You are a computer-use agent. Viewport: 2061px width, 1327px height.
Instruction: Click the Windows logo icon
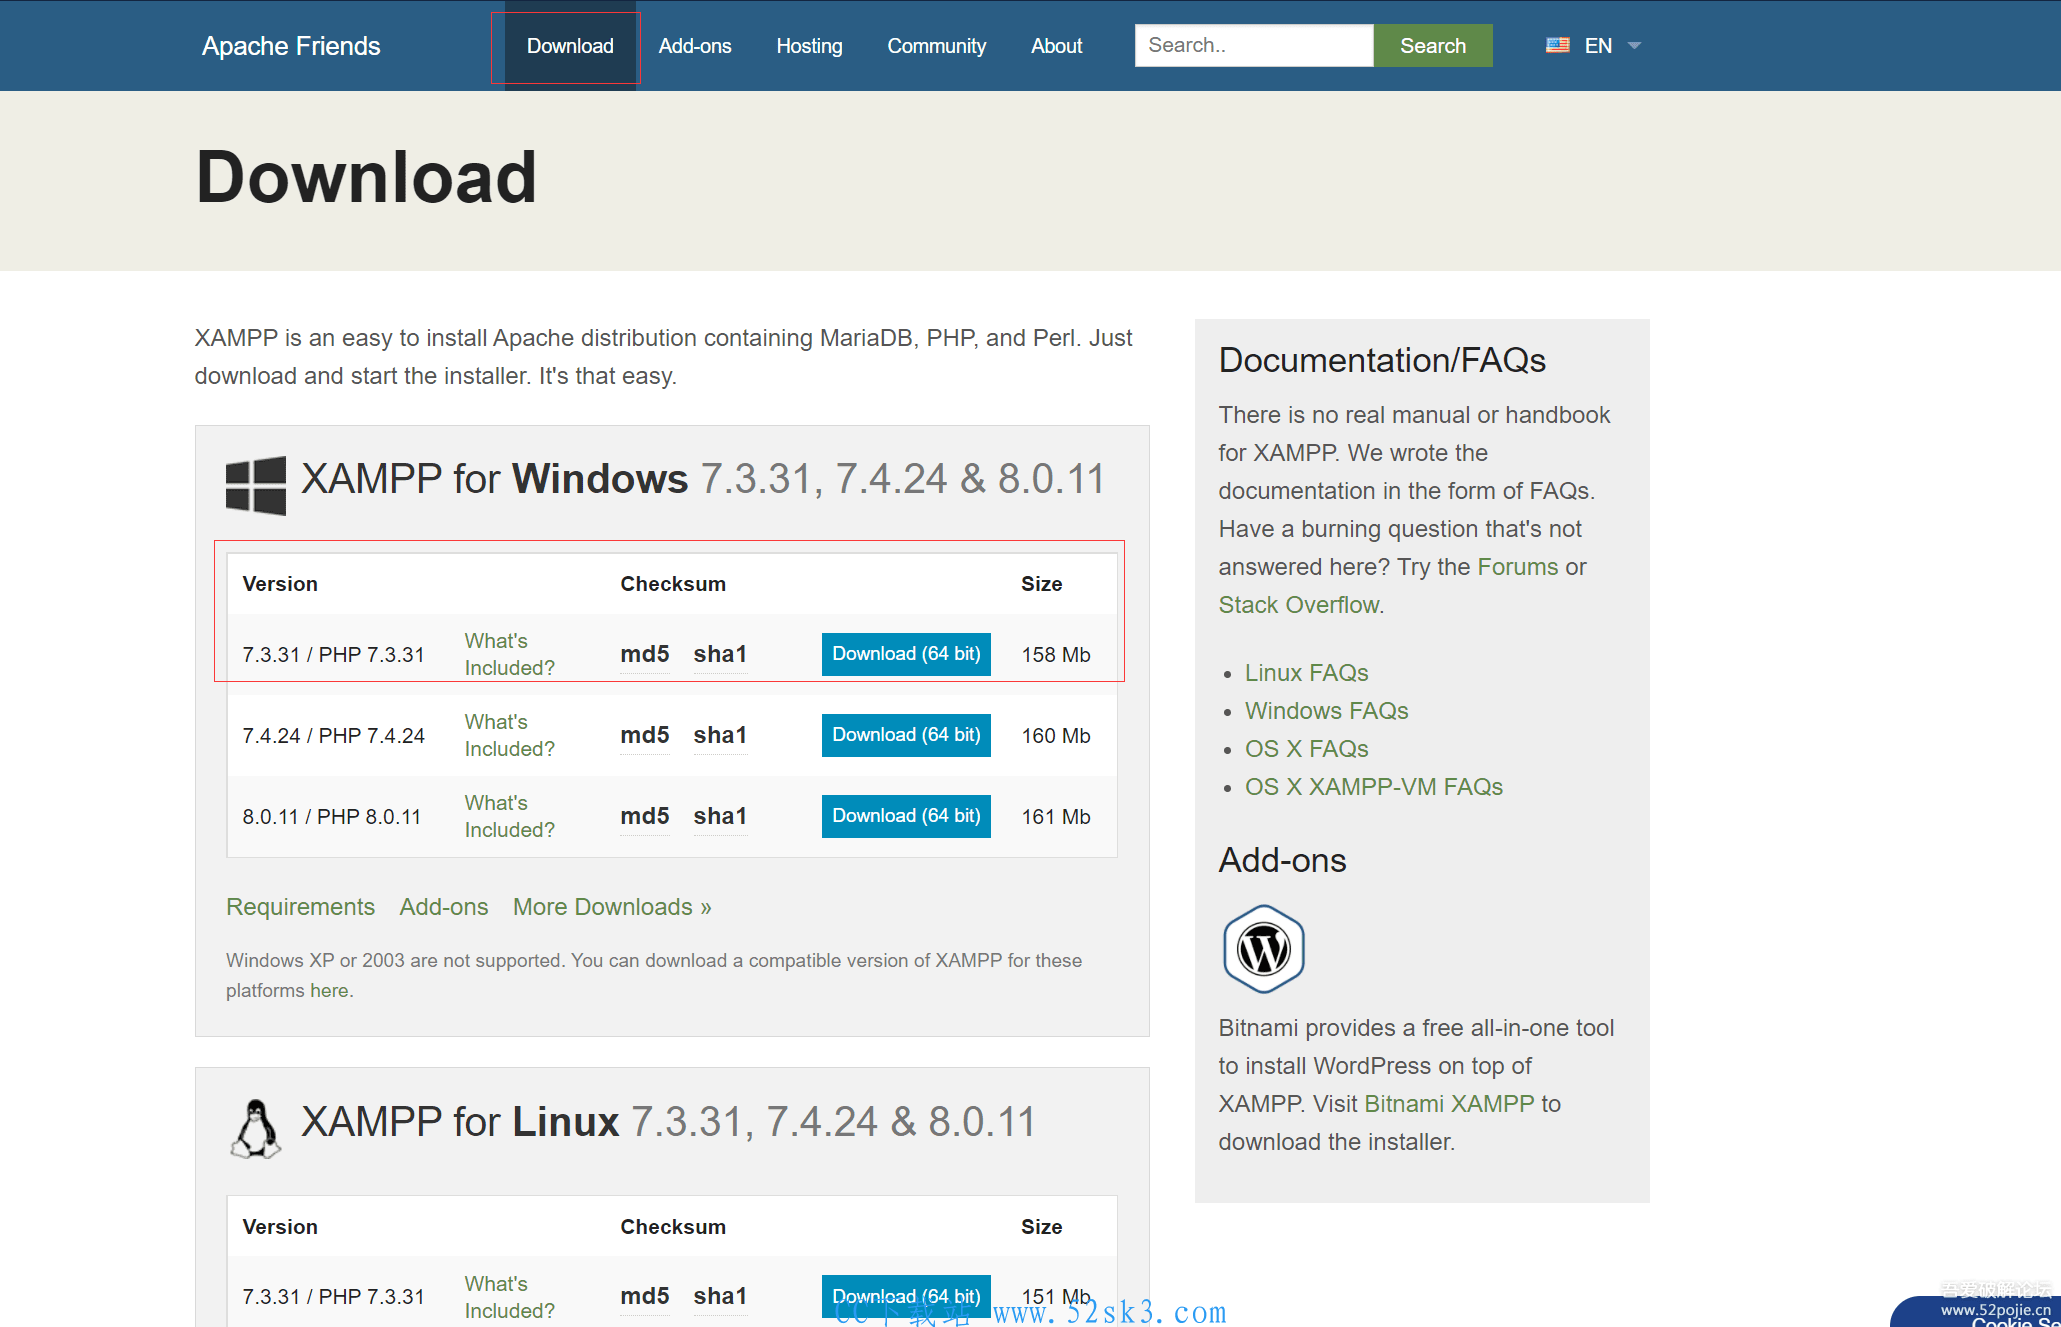[x=256, y=485]
